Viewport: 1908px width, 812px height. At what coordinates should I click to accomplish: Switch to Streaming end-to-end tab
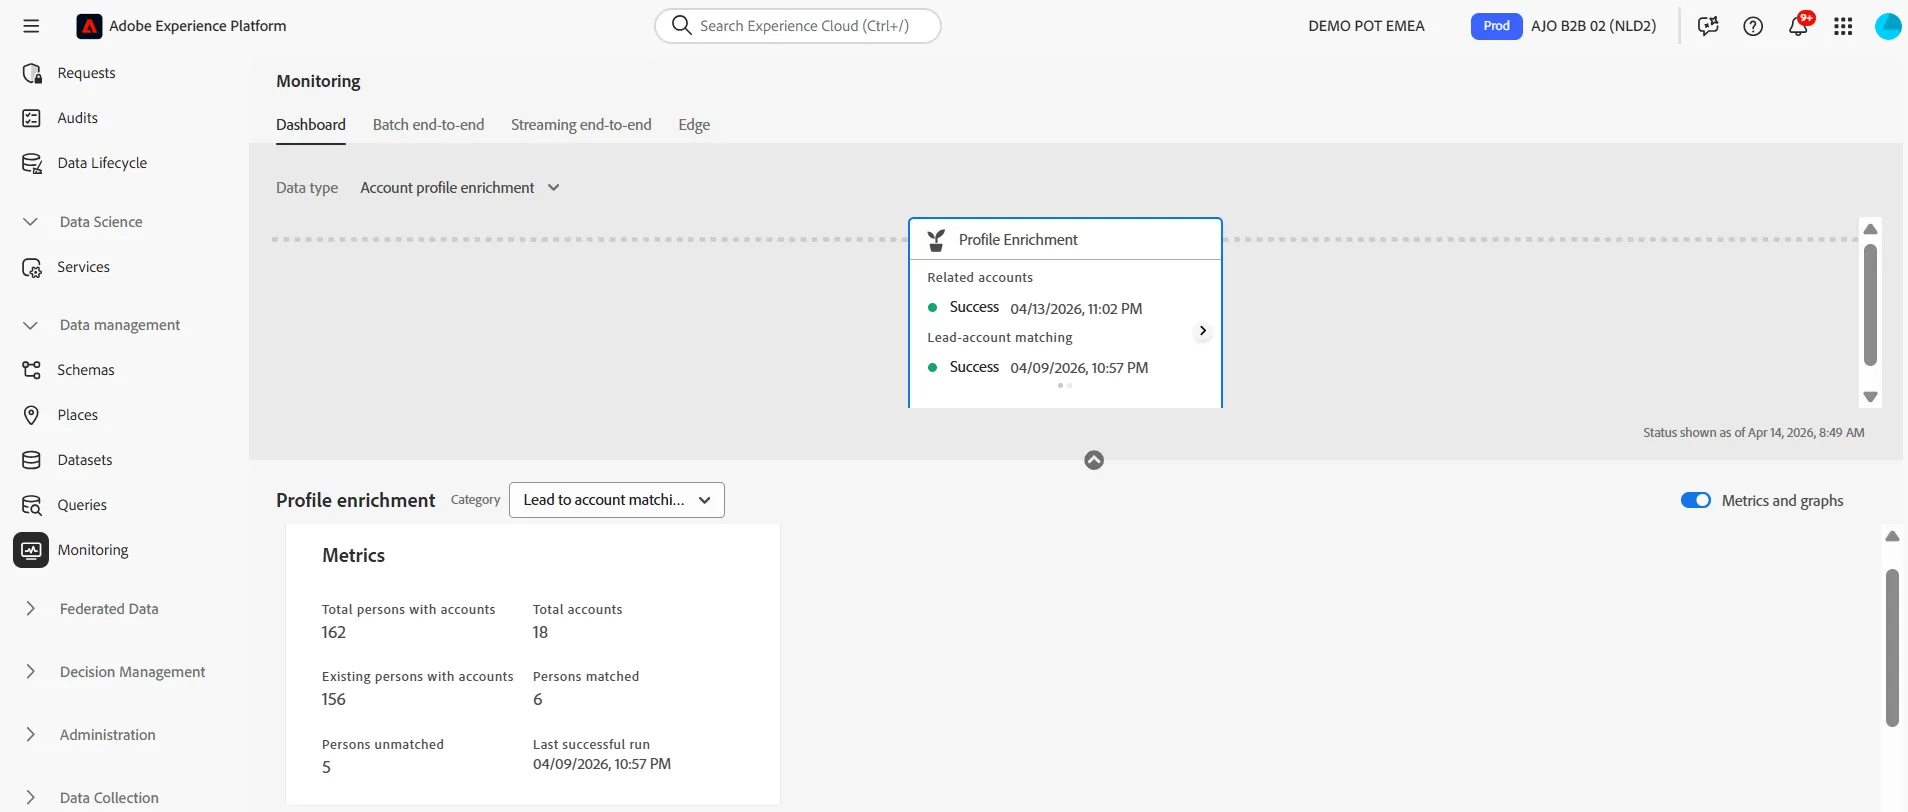(581, 125)
